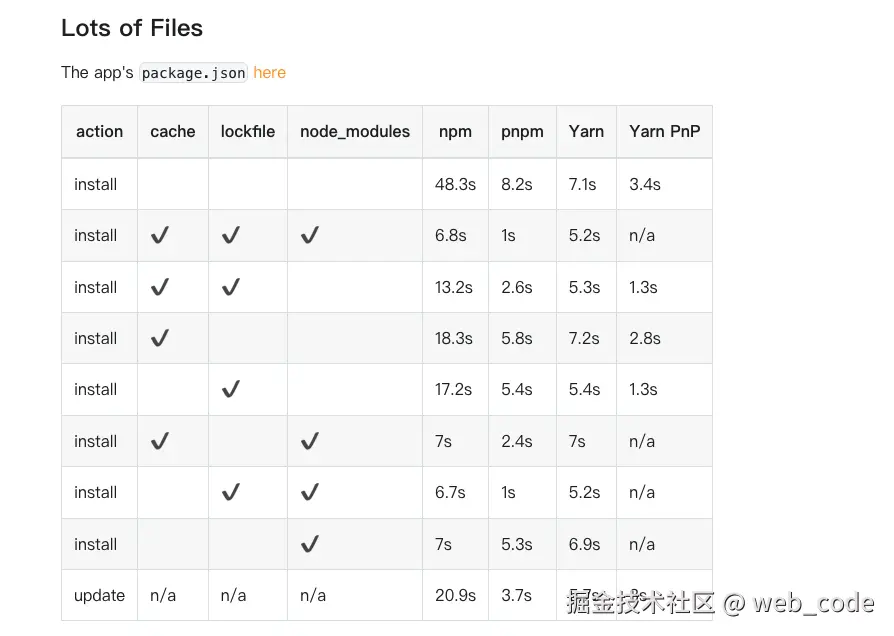Click the "Lots of Files" heading
Screen dimensions: 894x636
(132, 28)
